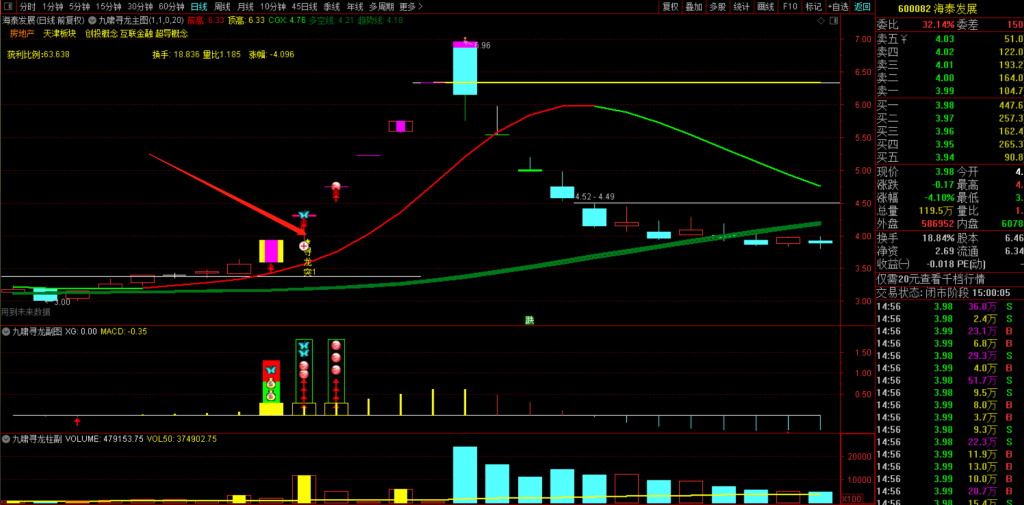Image resolution: width=1024 pixels, height=505 pixels.
Task: Open the 画线 drawing tool
Action: coord(766,6)
